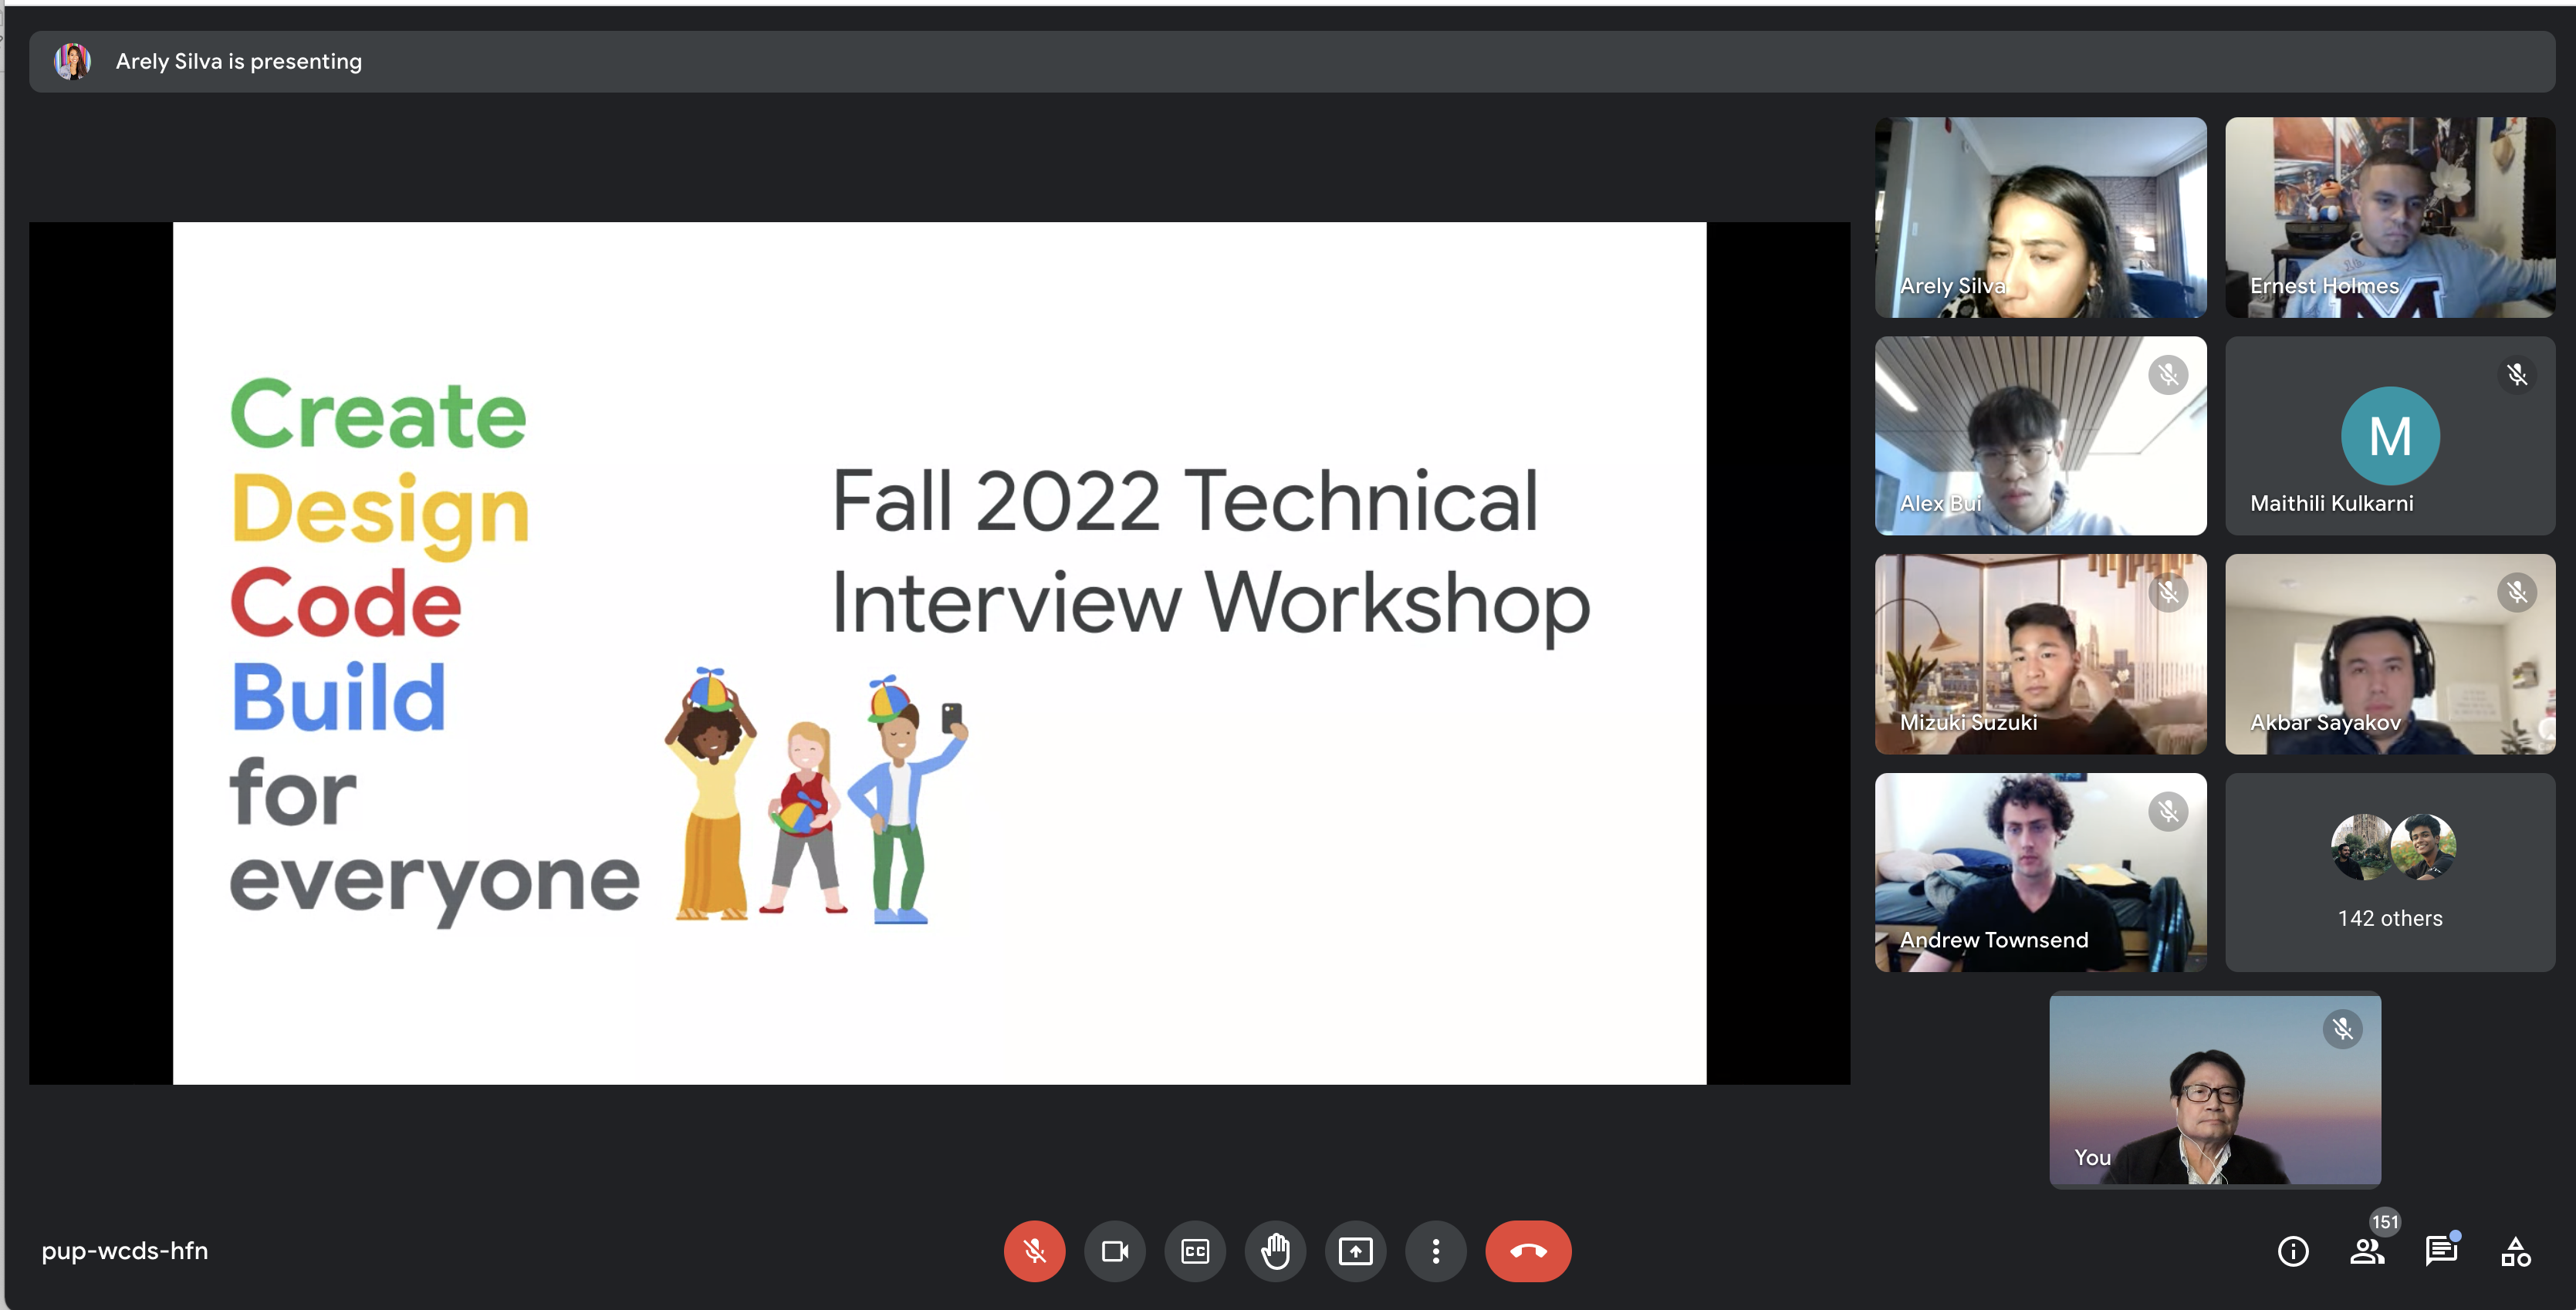The image size is (2576, 1310).
Task: Click Maithili Kulkarni's M avatar tile
Action: (x=2389, y=436)
